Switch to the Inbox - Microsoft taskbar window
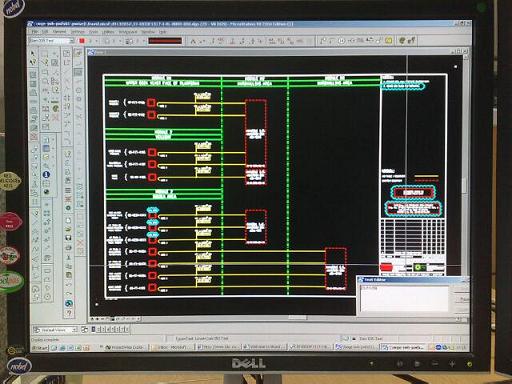The image size is (512, 384). [172, 348]
